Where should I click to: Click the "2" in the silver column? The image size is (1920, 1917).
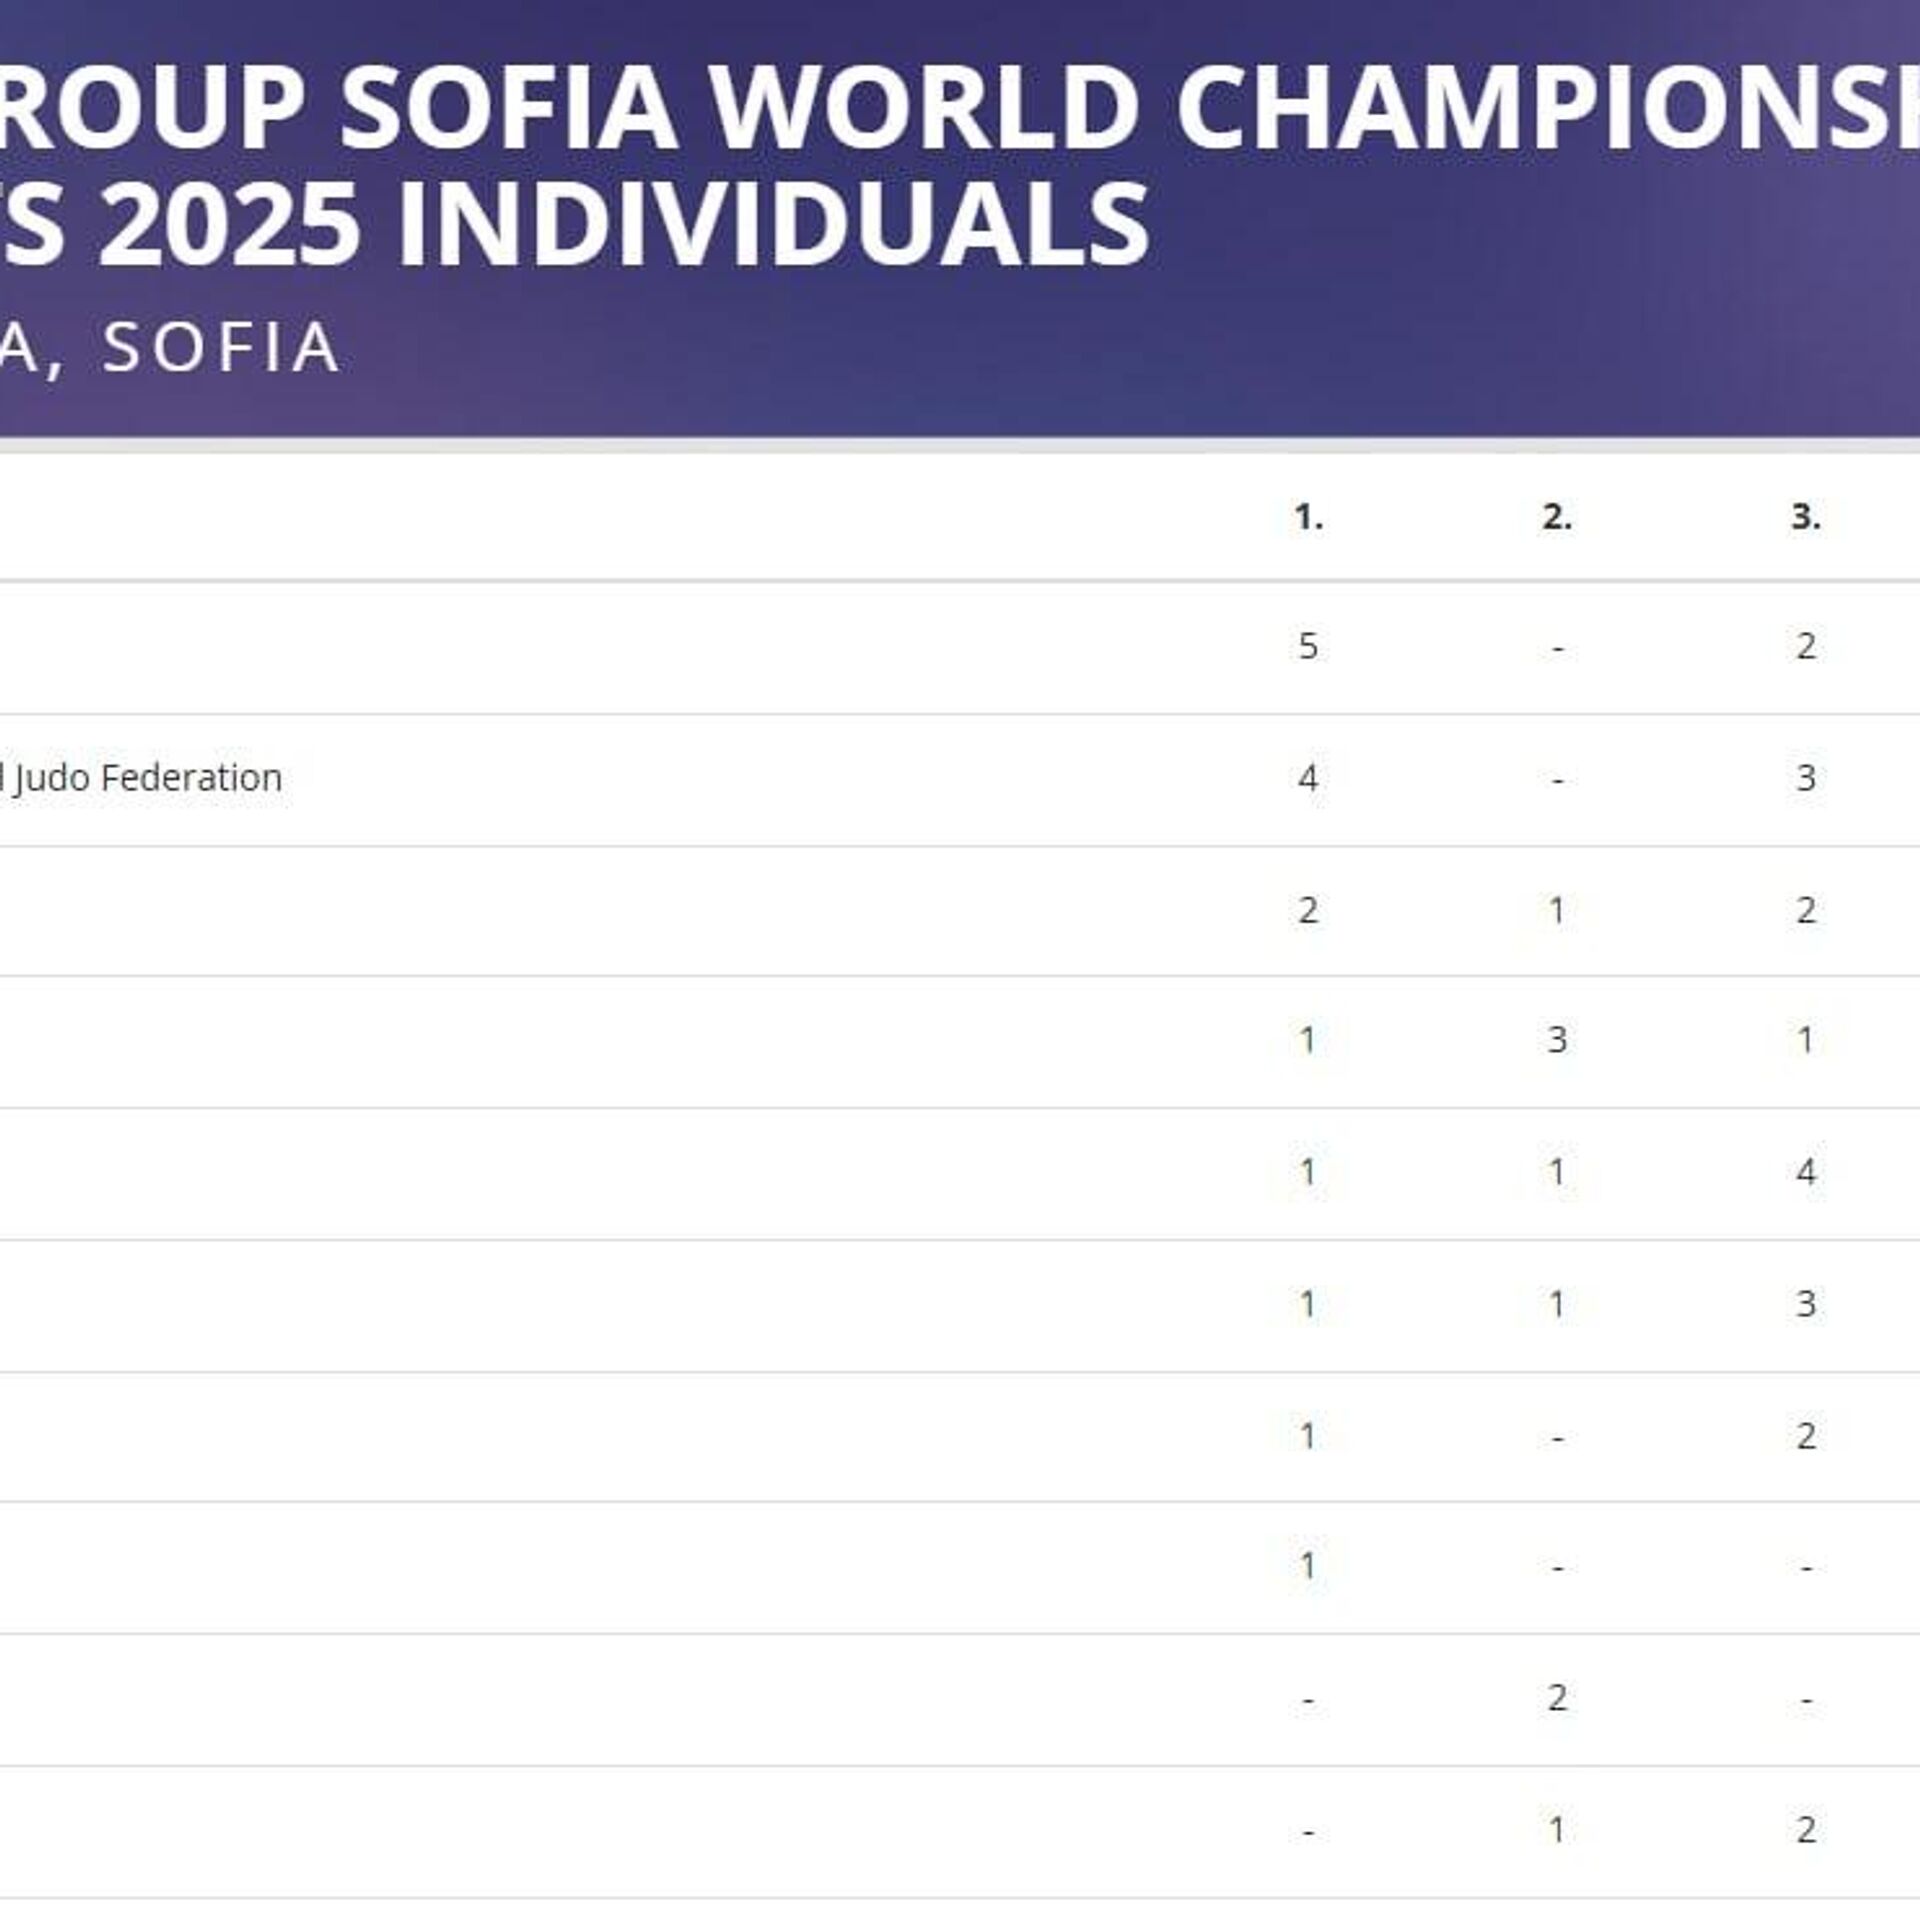click(x=1557, y=1697)
